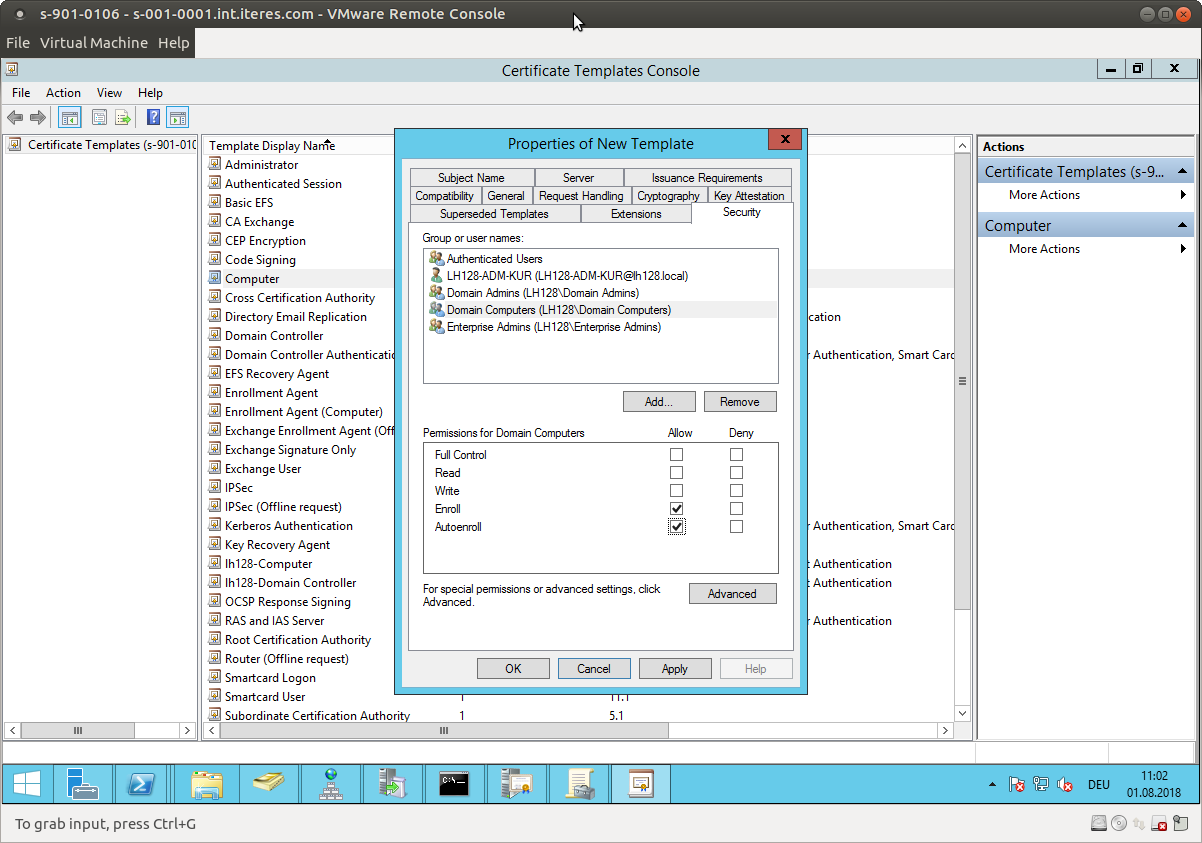Tick Deny checkbox for Autoenroll
Screen dimensions: 1202x843
(737, 527)
